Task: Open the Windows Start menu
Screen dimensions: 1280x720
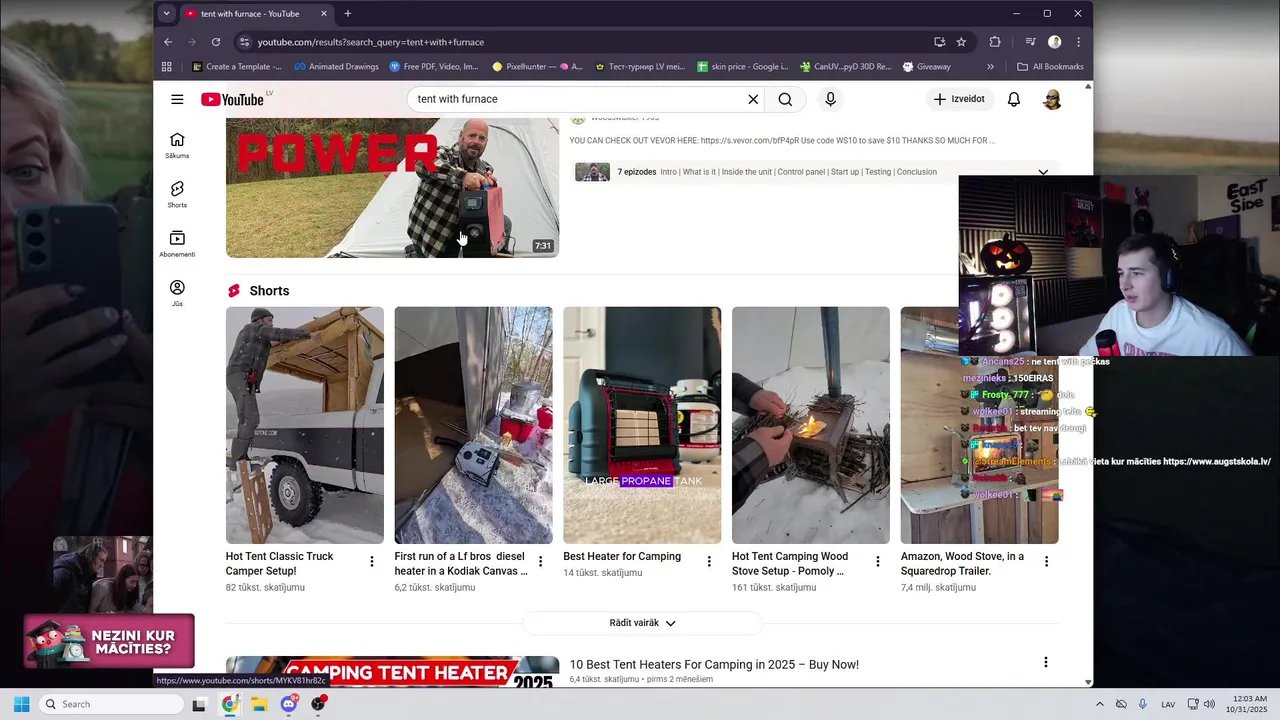Action: (x=21, y=704)
